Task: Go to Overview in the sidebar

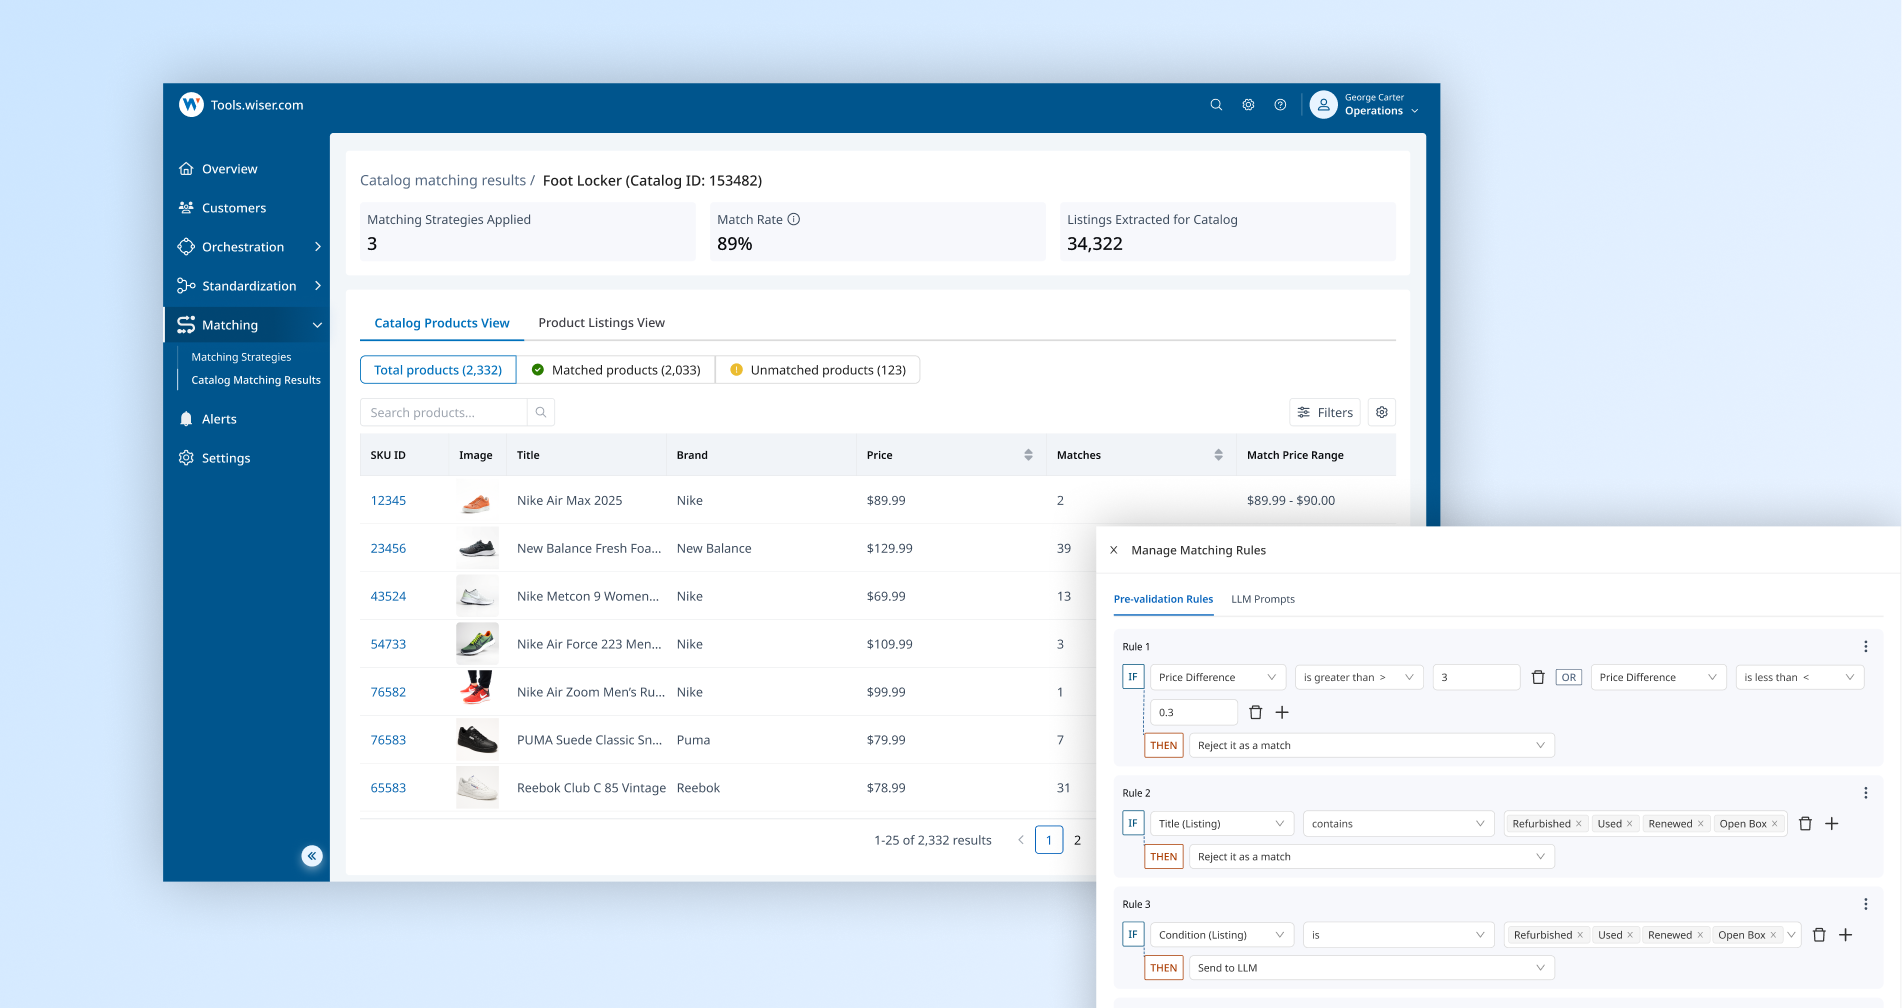Action: pyautogui.click(x=229, y=169)
